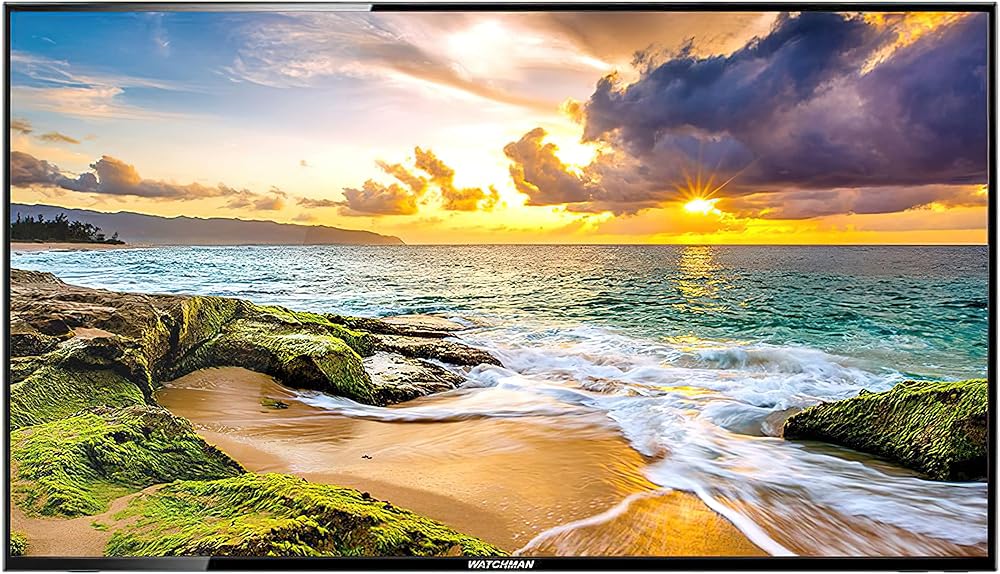Click the distant mountain headland
Screen dimensions: 1000x574
pos(250,230)
